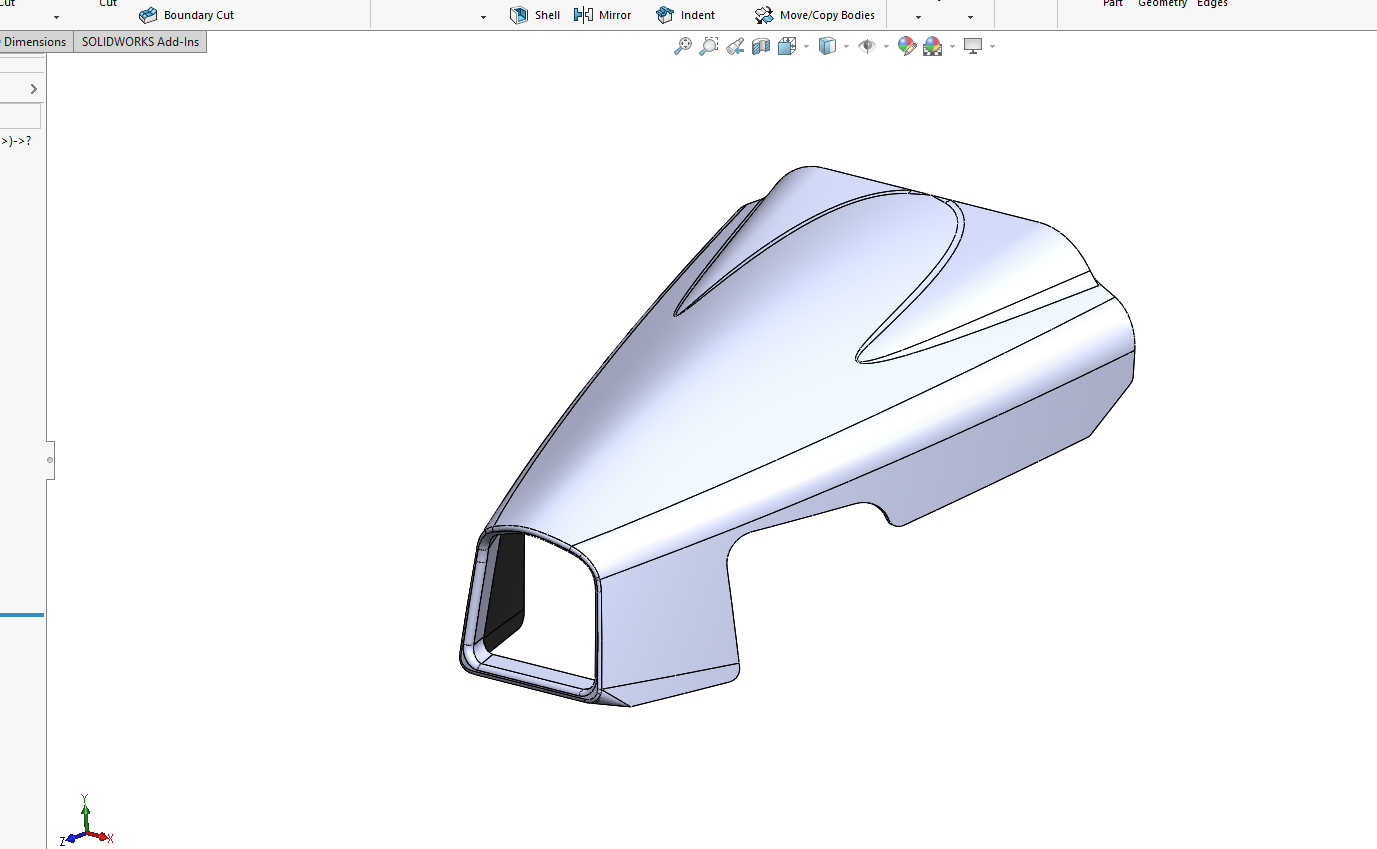Switch to the SOLIDWORKS Add-Ins tab

pos(140,42)
